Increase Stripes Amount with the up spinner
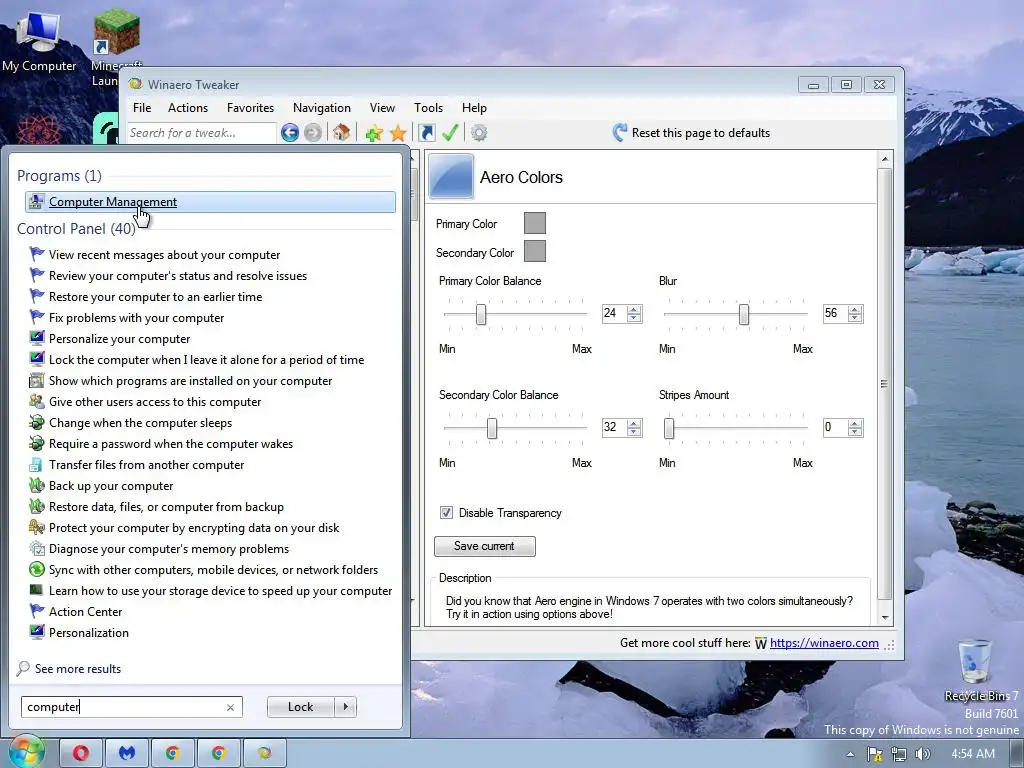Screen dimensions: 1024x768 coord(854,424)
